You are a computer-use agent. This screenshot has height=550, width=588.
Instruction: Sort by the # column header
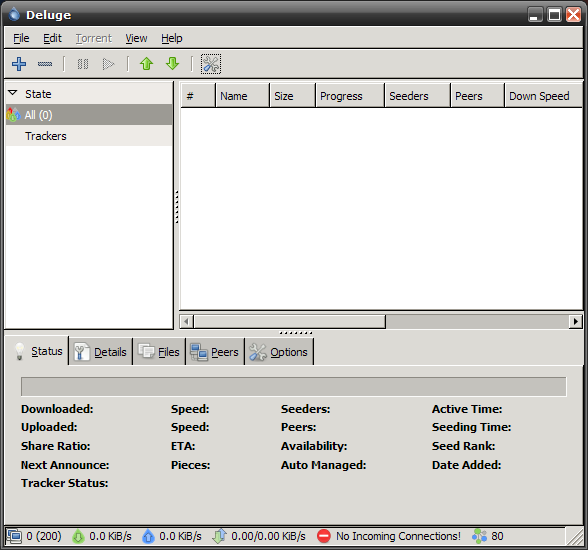pyautogui.click(x=198, y=96)
